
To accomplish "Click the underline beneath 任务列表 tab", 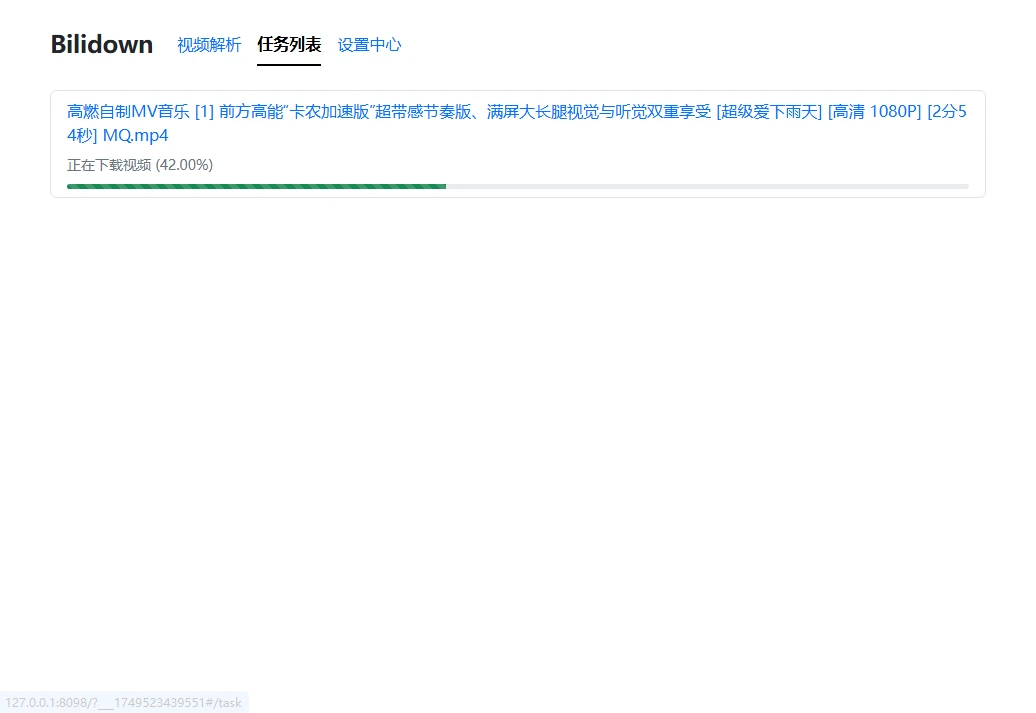I will coord(289,64).
